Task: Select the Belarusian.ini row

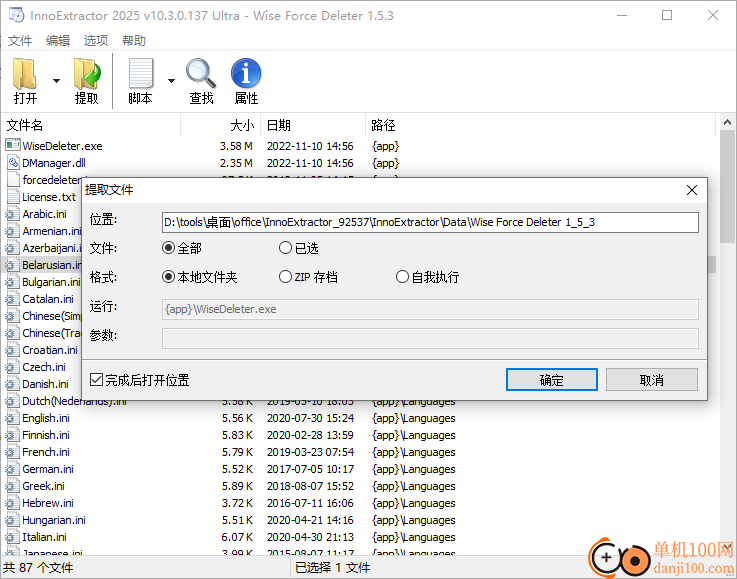Action: tap(43, 265)
